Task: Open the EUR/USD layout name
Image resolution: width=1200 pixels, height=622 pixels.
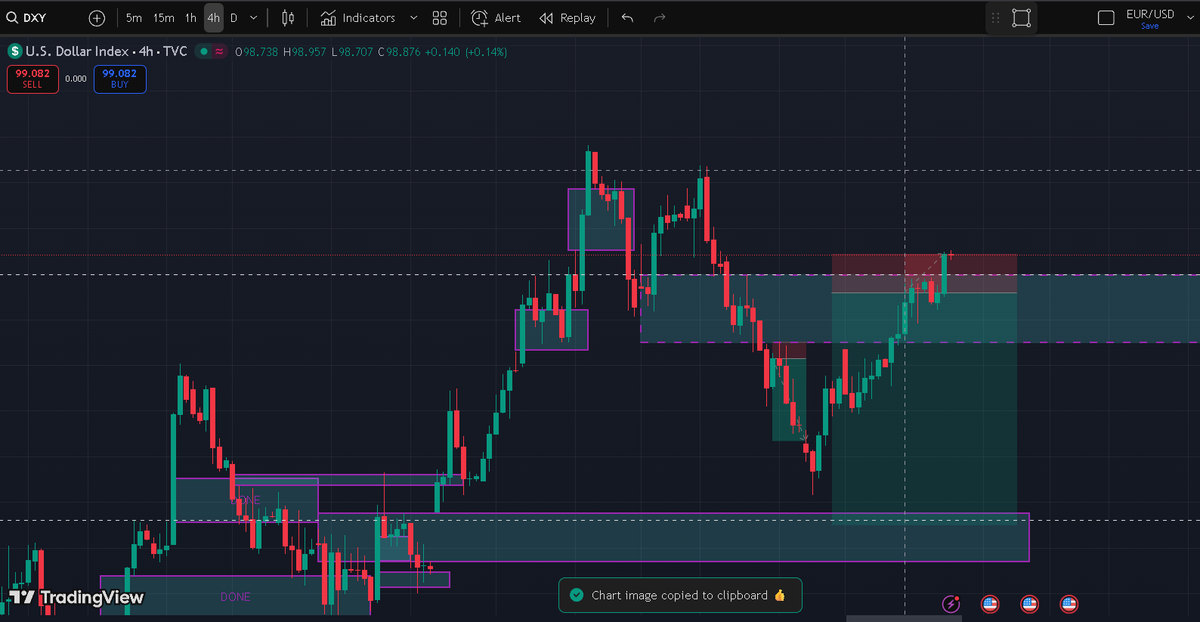Action: 1150,14
